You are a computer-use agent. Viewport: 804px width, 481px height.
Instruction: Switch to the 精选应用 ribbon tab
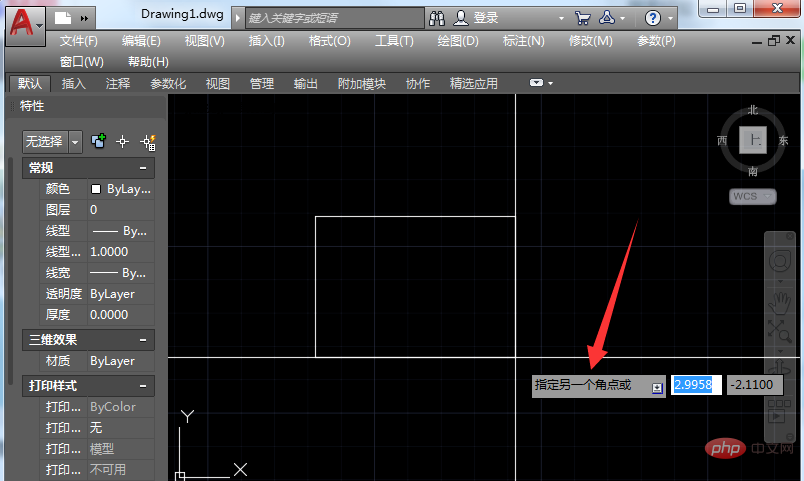pyautogui.click(x=474, y=84)
